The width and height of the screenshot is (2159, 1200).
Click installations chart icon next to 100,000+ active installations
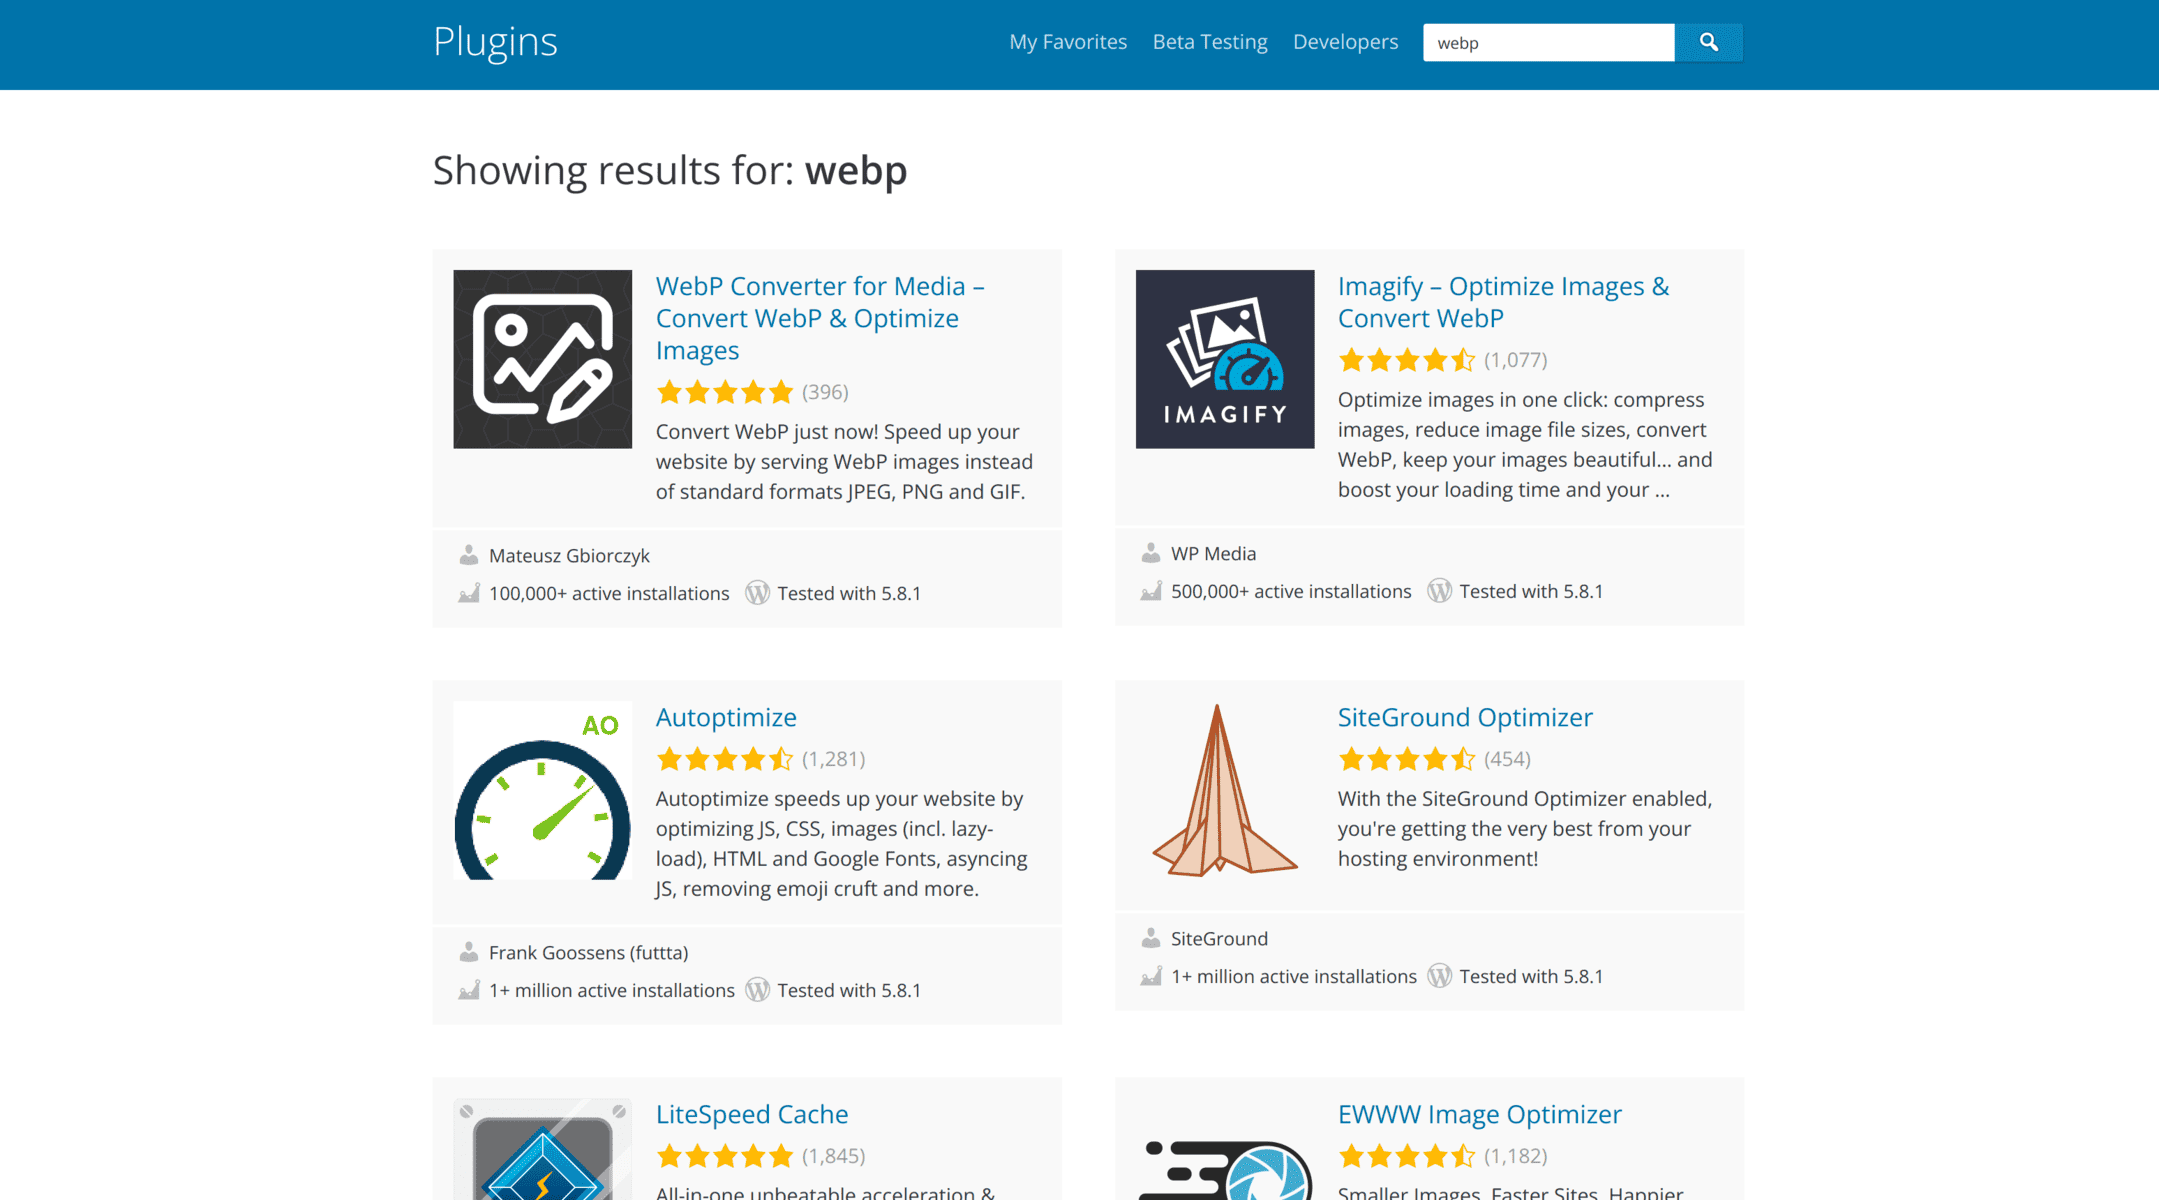click(x=468, y=593)
